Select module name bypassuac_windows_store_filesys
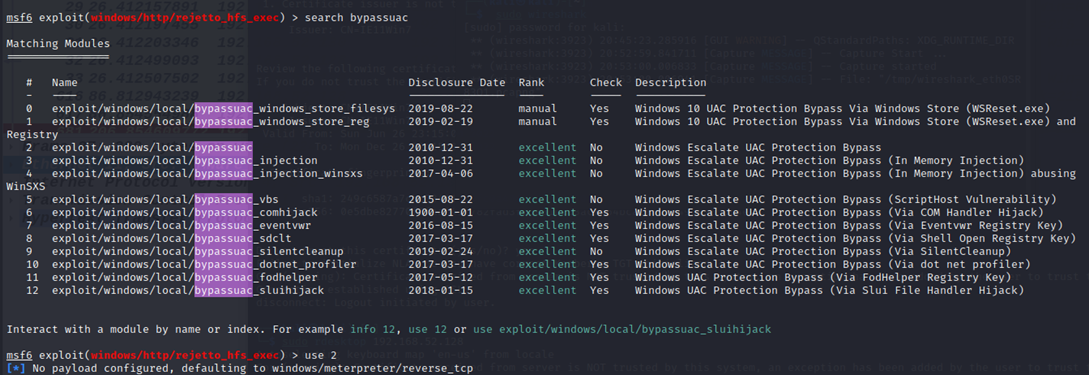Screen dimensions: 1089x375 coord(223,109)
